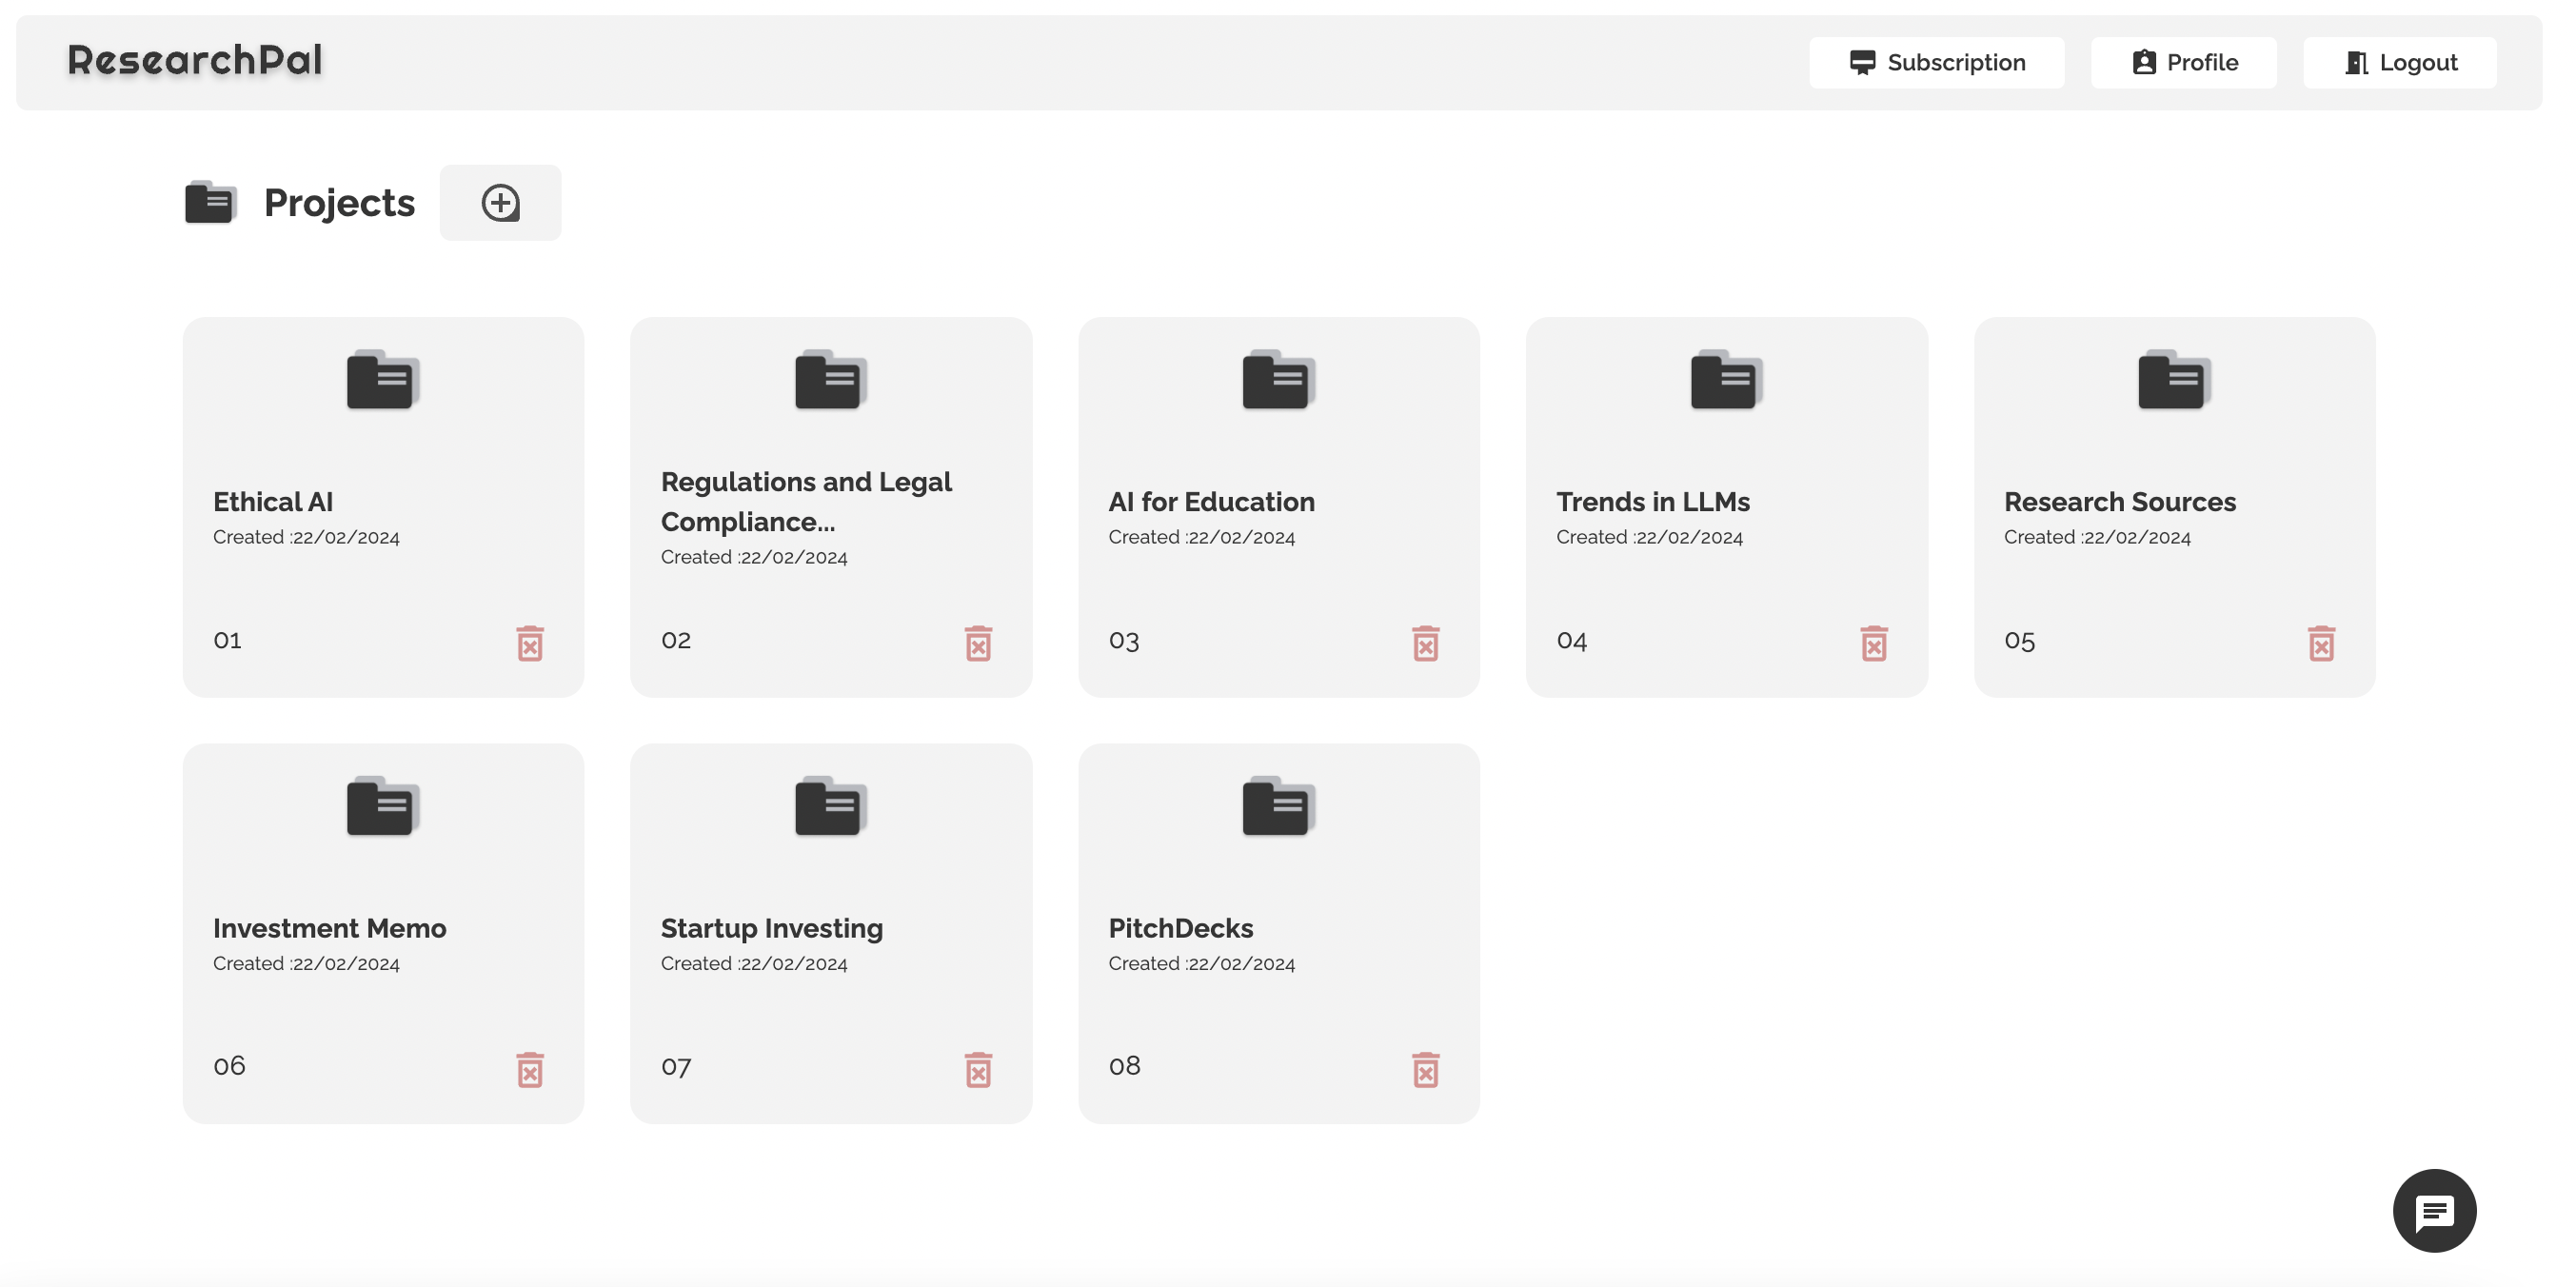Click the ResearchPal logo
Image resolution: width=2576 pixels, height=1287 pixels.
(x=195, y=61)
